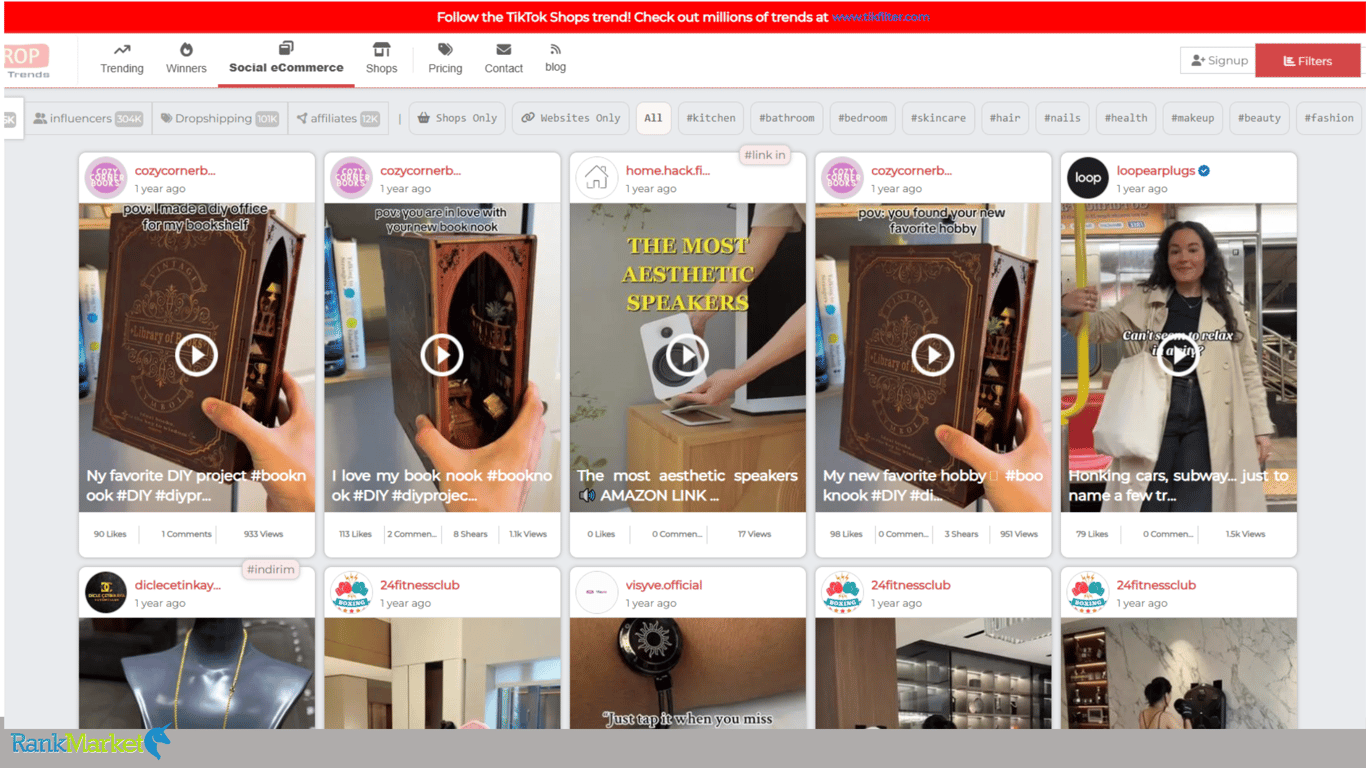
Task: Click the Trending arrow icon
Action: 122,49
